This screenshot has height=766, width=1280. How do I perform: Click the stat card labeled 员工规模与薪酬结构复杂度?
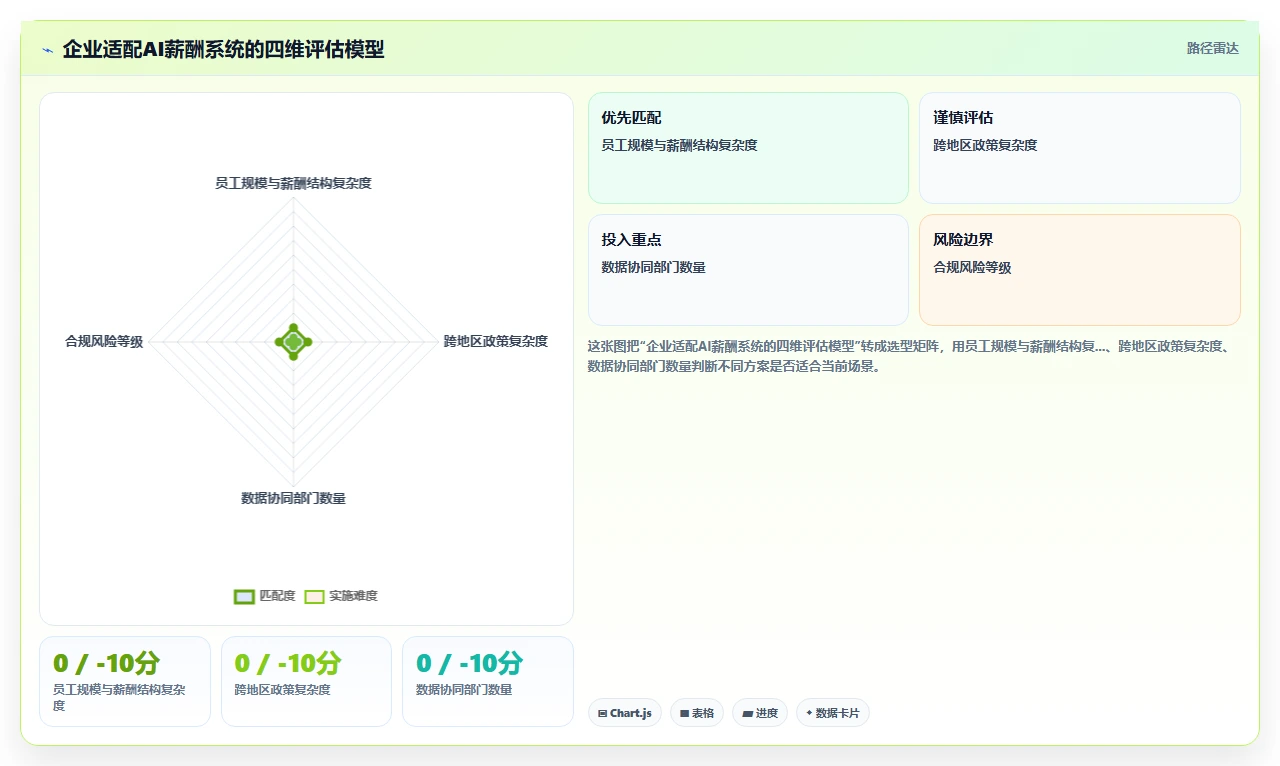125,681
